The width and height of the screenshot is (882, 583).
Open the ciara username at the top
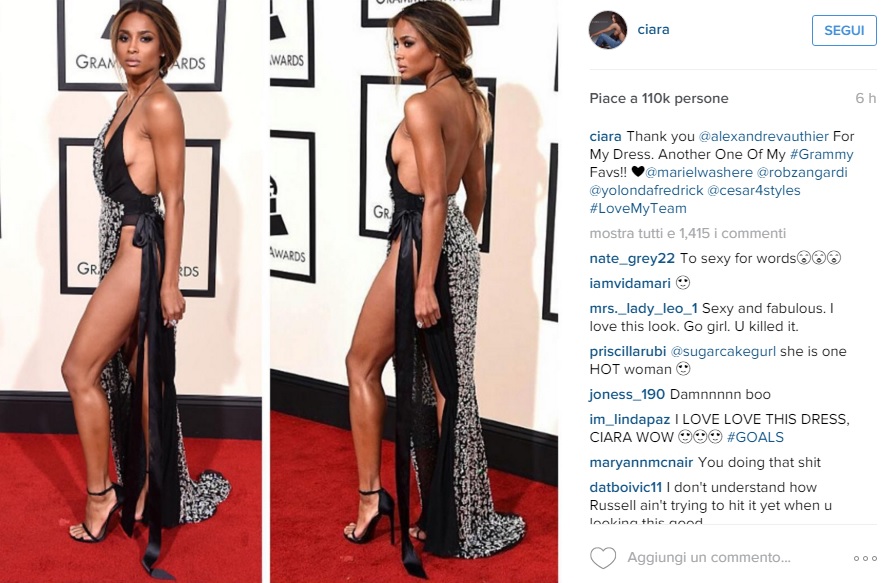coord(653,29)
